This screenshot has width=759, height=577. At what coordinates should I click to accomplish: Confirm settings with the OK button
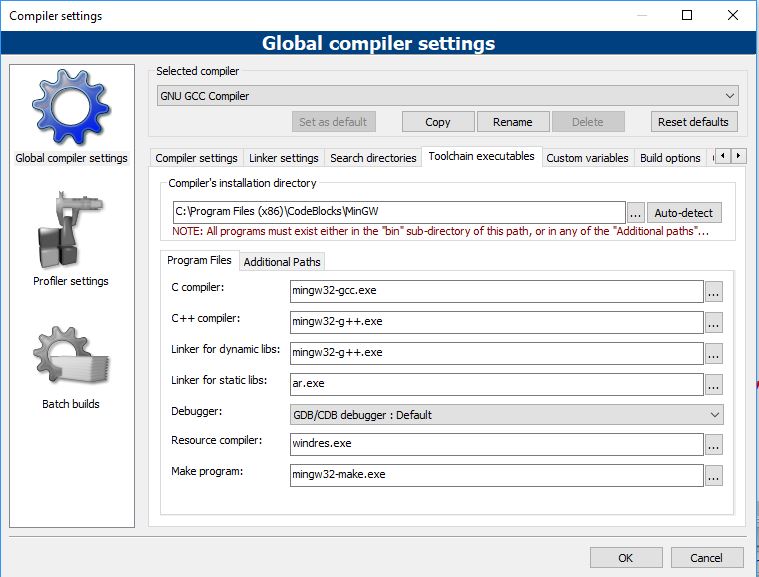pos(625,558)
